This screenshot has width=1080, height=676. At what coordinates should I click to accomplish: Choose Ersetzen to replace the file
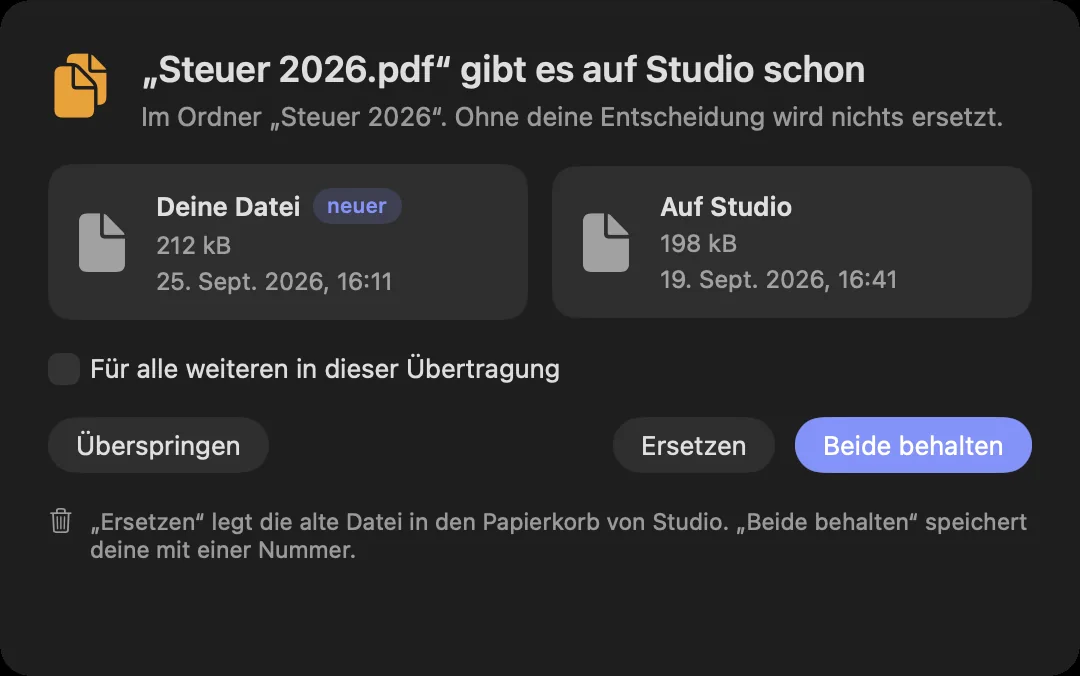pos(694,445)
